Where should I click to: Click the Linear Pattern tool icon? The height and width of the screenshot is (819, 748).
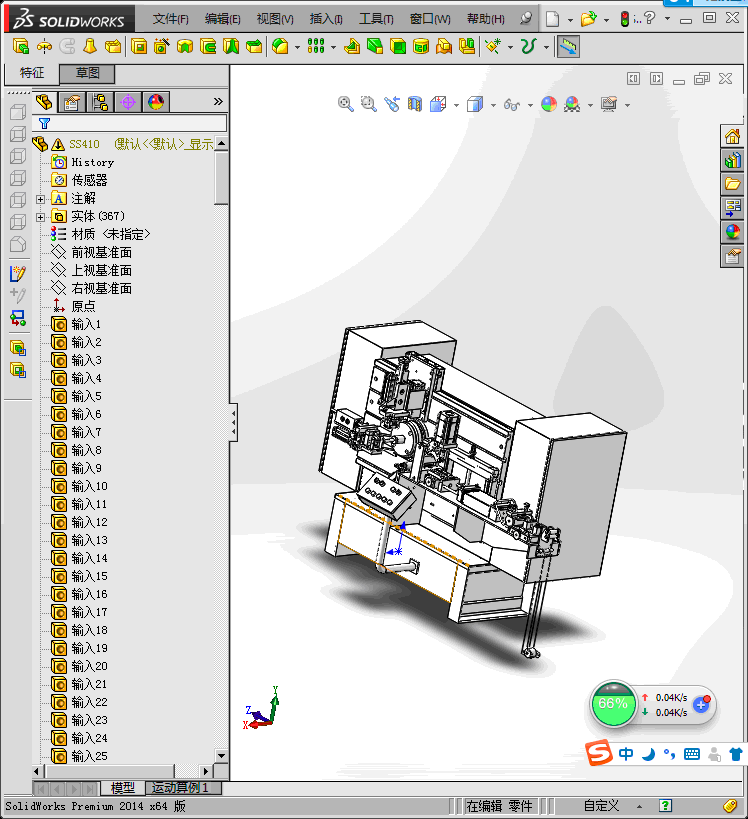(316, 46)
